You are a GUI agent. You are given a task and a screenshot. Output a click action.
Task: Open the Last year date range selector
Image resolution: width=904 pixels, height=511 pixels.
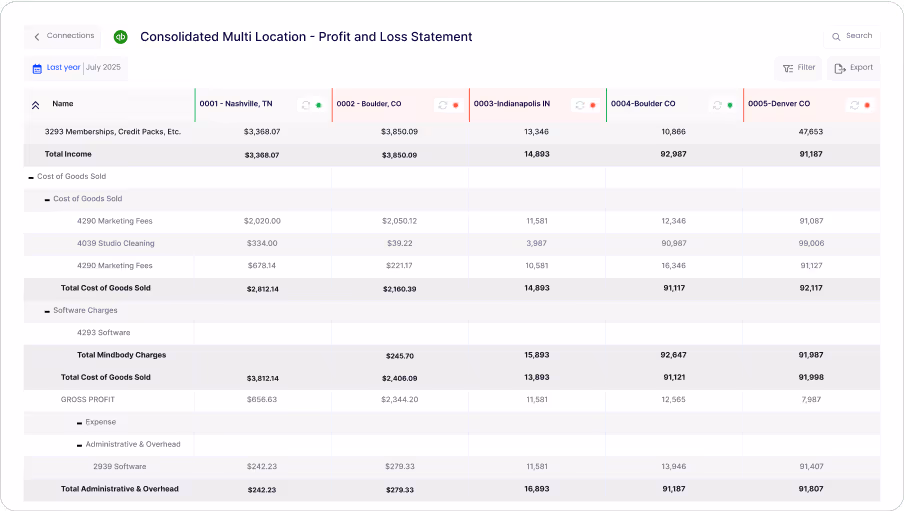coord(63,68)
